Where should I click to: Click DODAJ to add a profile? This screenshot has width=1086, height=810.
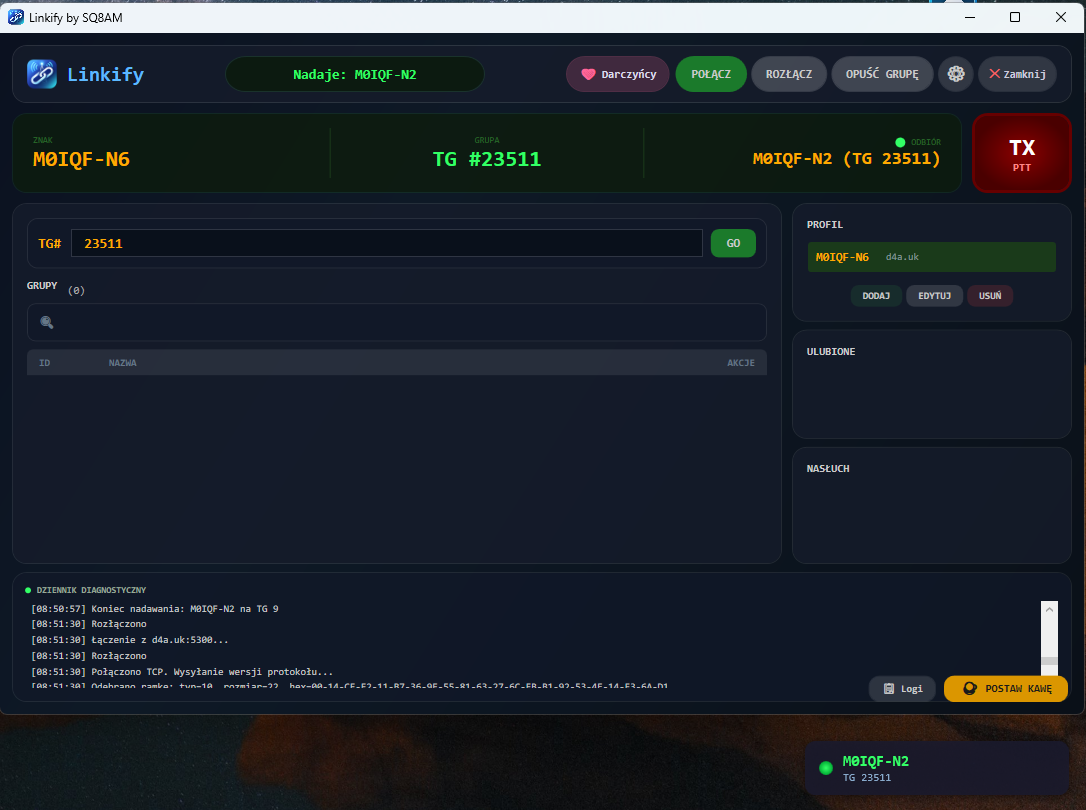coord(876,296)
